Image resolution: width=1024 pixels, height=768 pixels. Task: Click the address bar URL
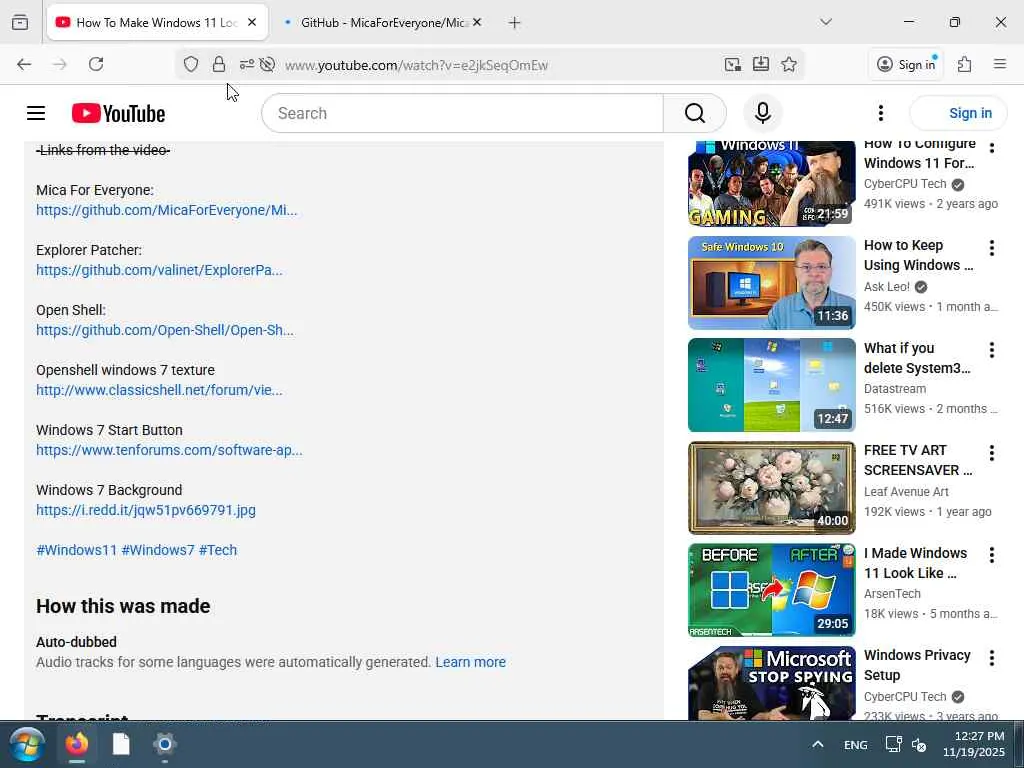(417, 65)
